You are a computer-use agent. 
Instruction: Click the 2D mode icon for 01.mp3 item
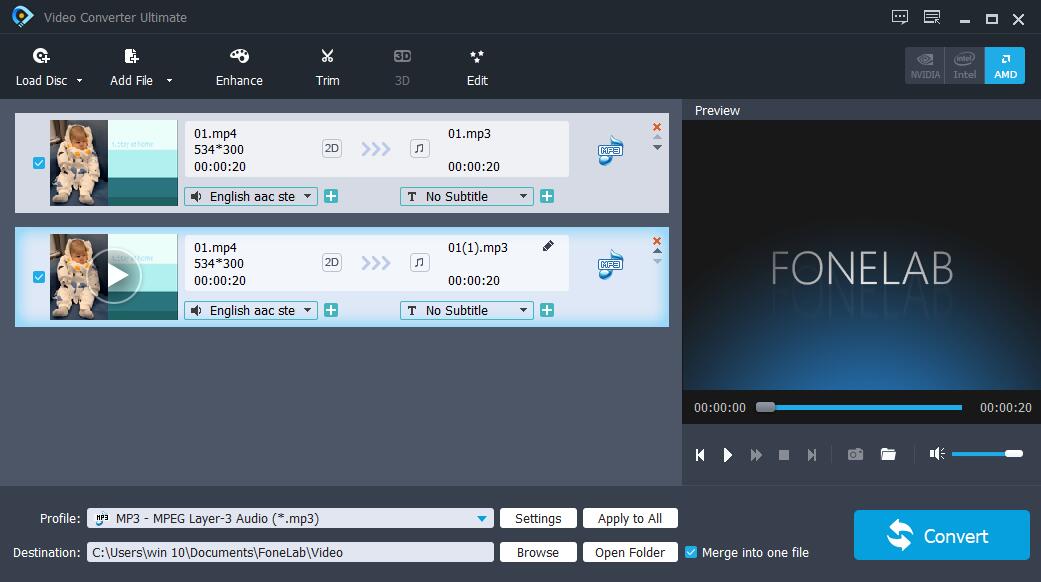pos(331,148)
